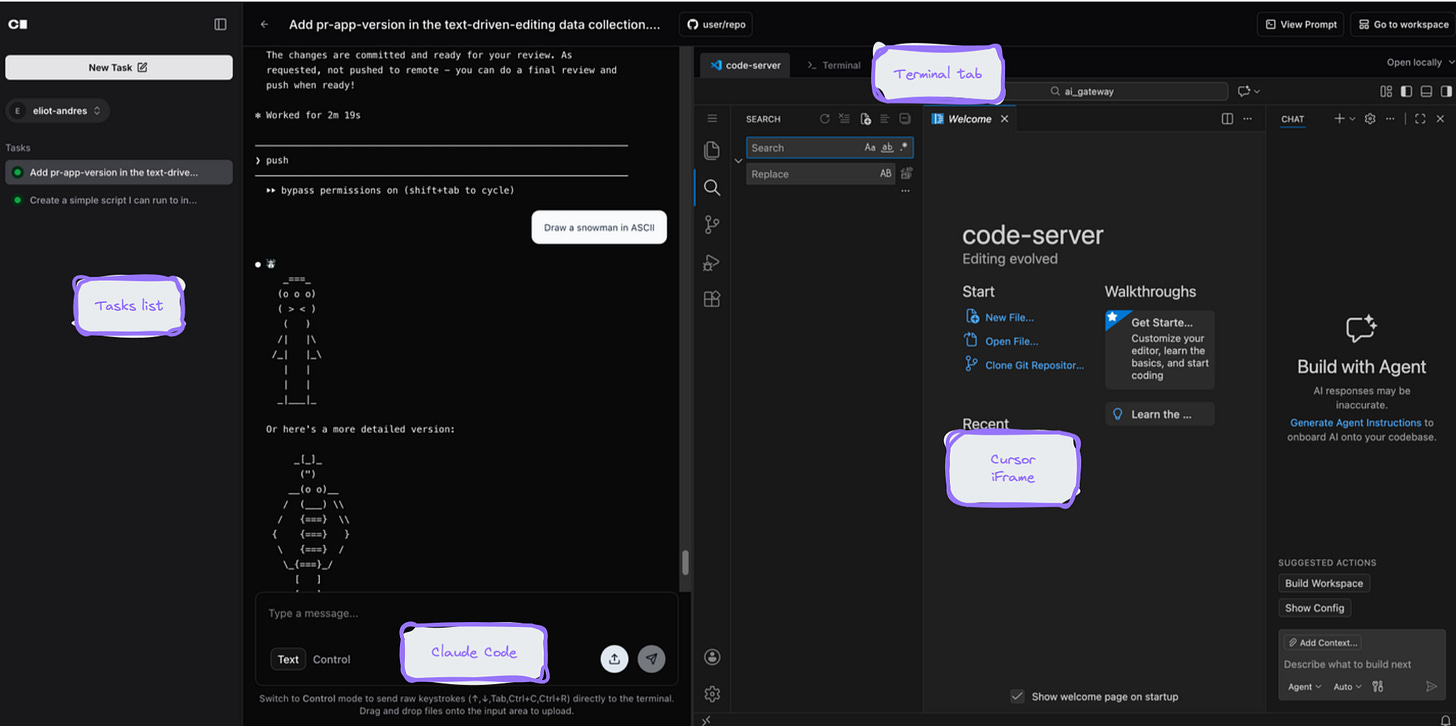Collapse the Replace toggle chevron
This screenshot has height=726, width=1456.
[x=739, y=161]
